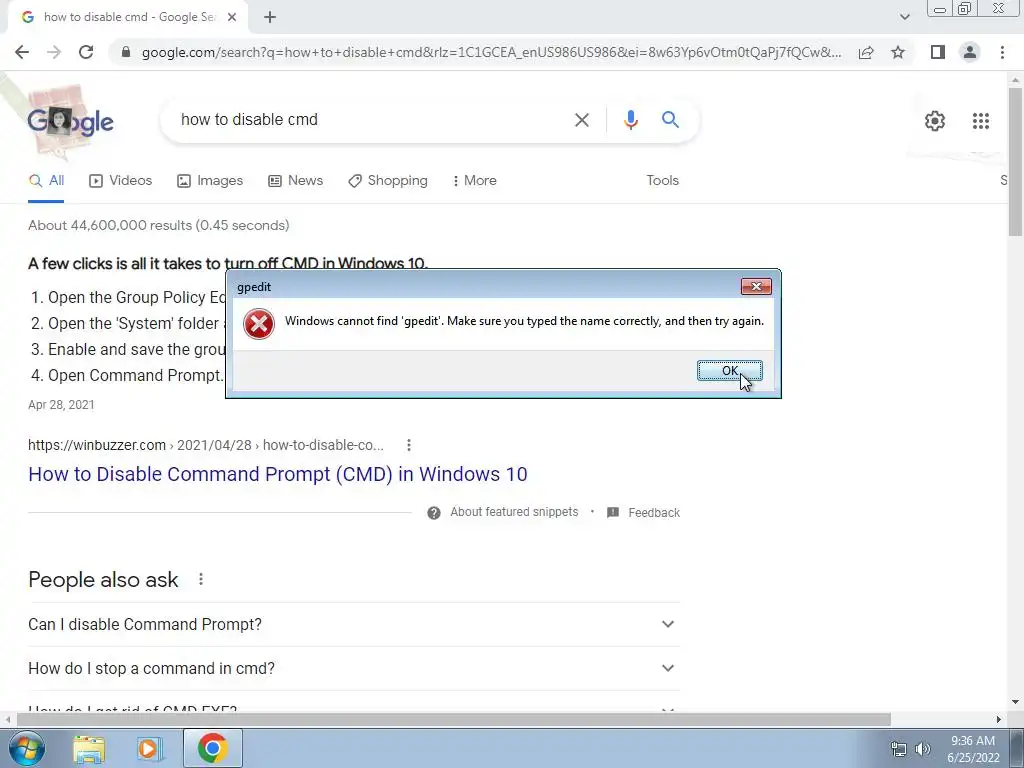The image size is (1024, 768).
Task: Switch to the Shopping tab
Action: pos(388,181)
